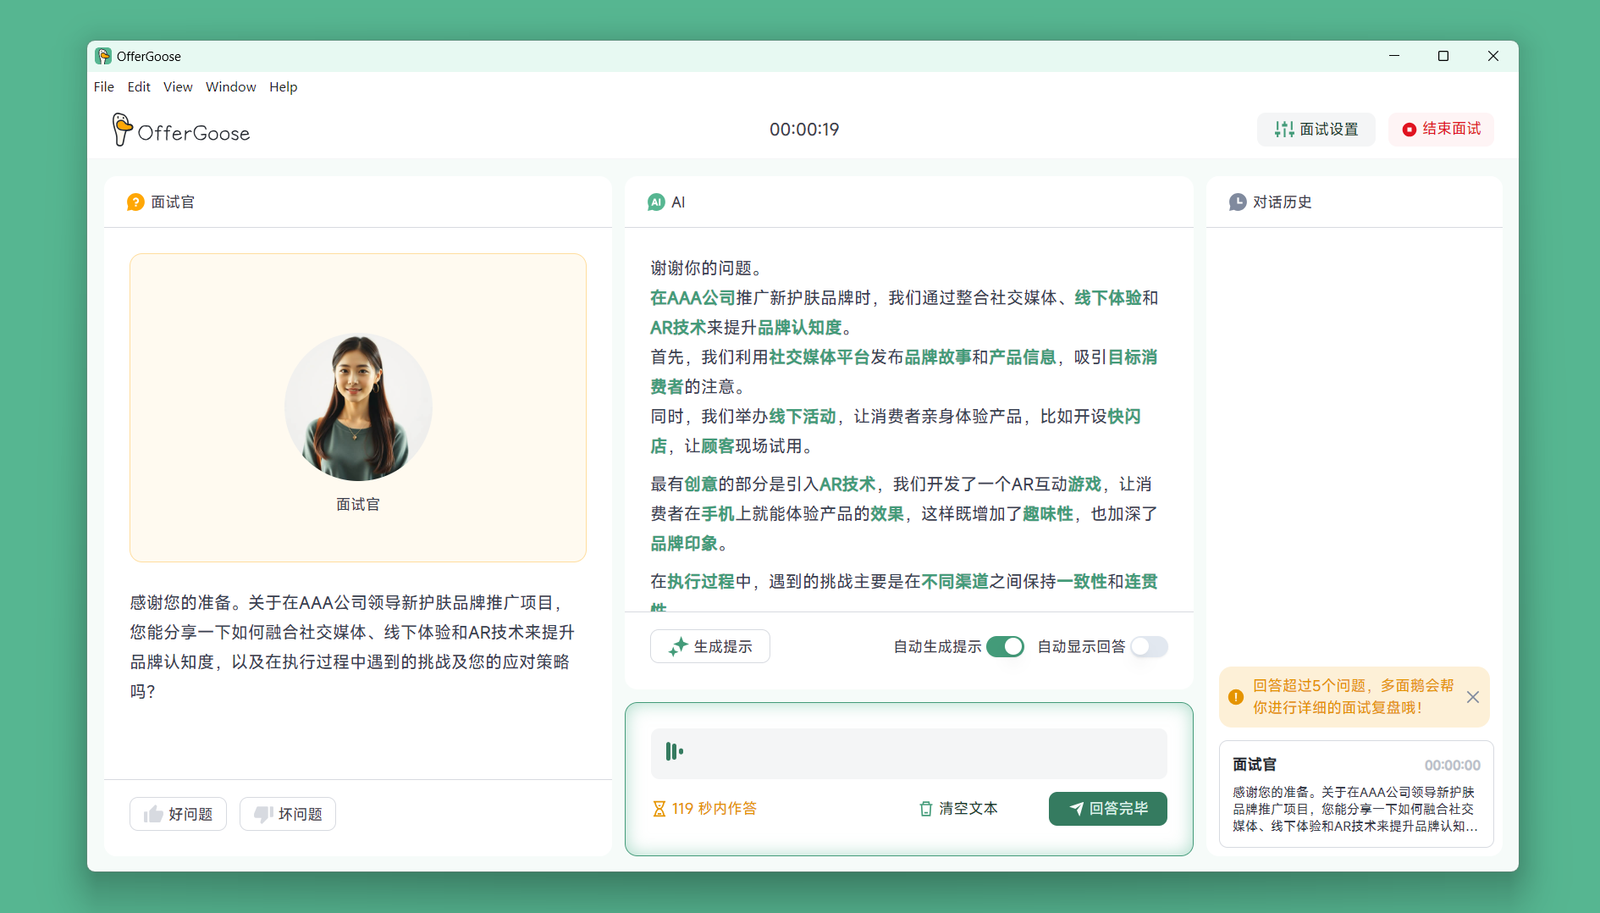Click the 面试官 panel question mark icon

click(x=136, y=201)
